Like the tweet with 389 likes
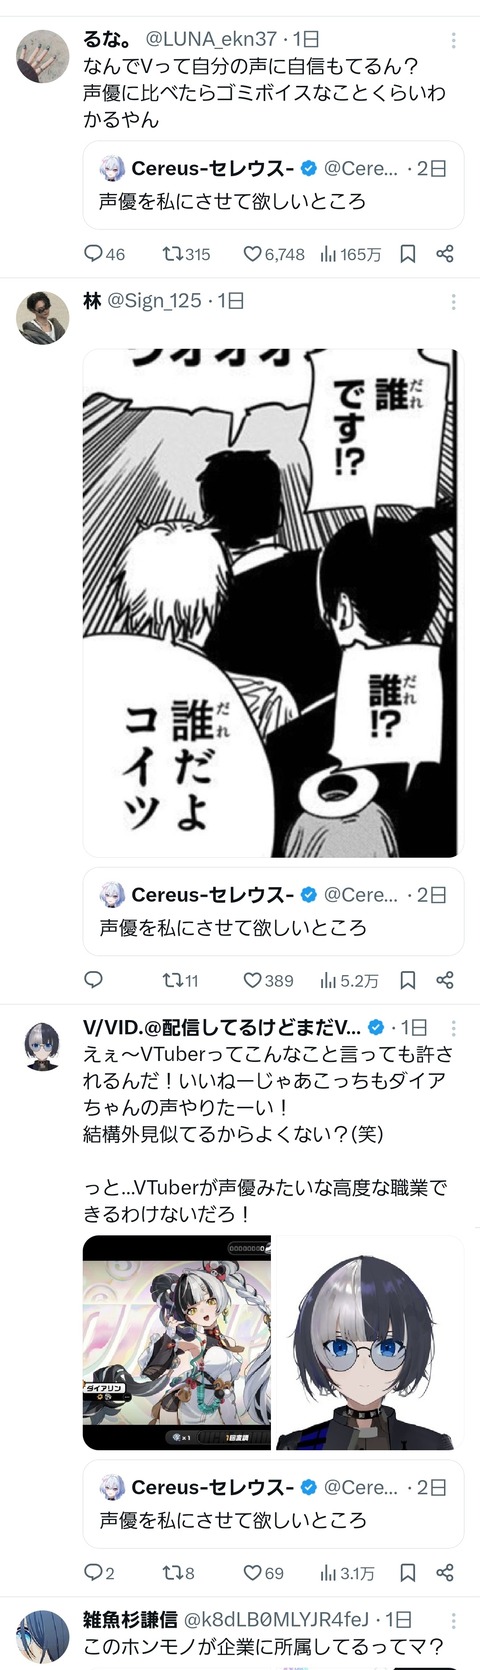Image resolution: width=480 pixels, height=1670 pixels. click(x=269, y=980)
